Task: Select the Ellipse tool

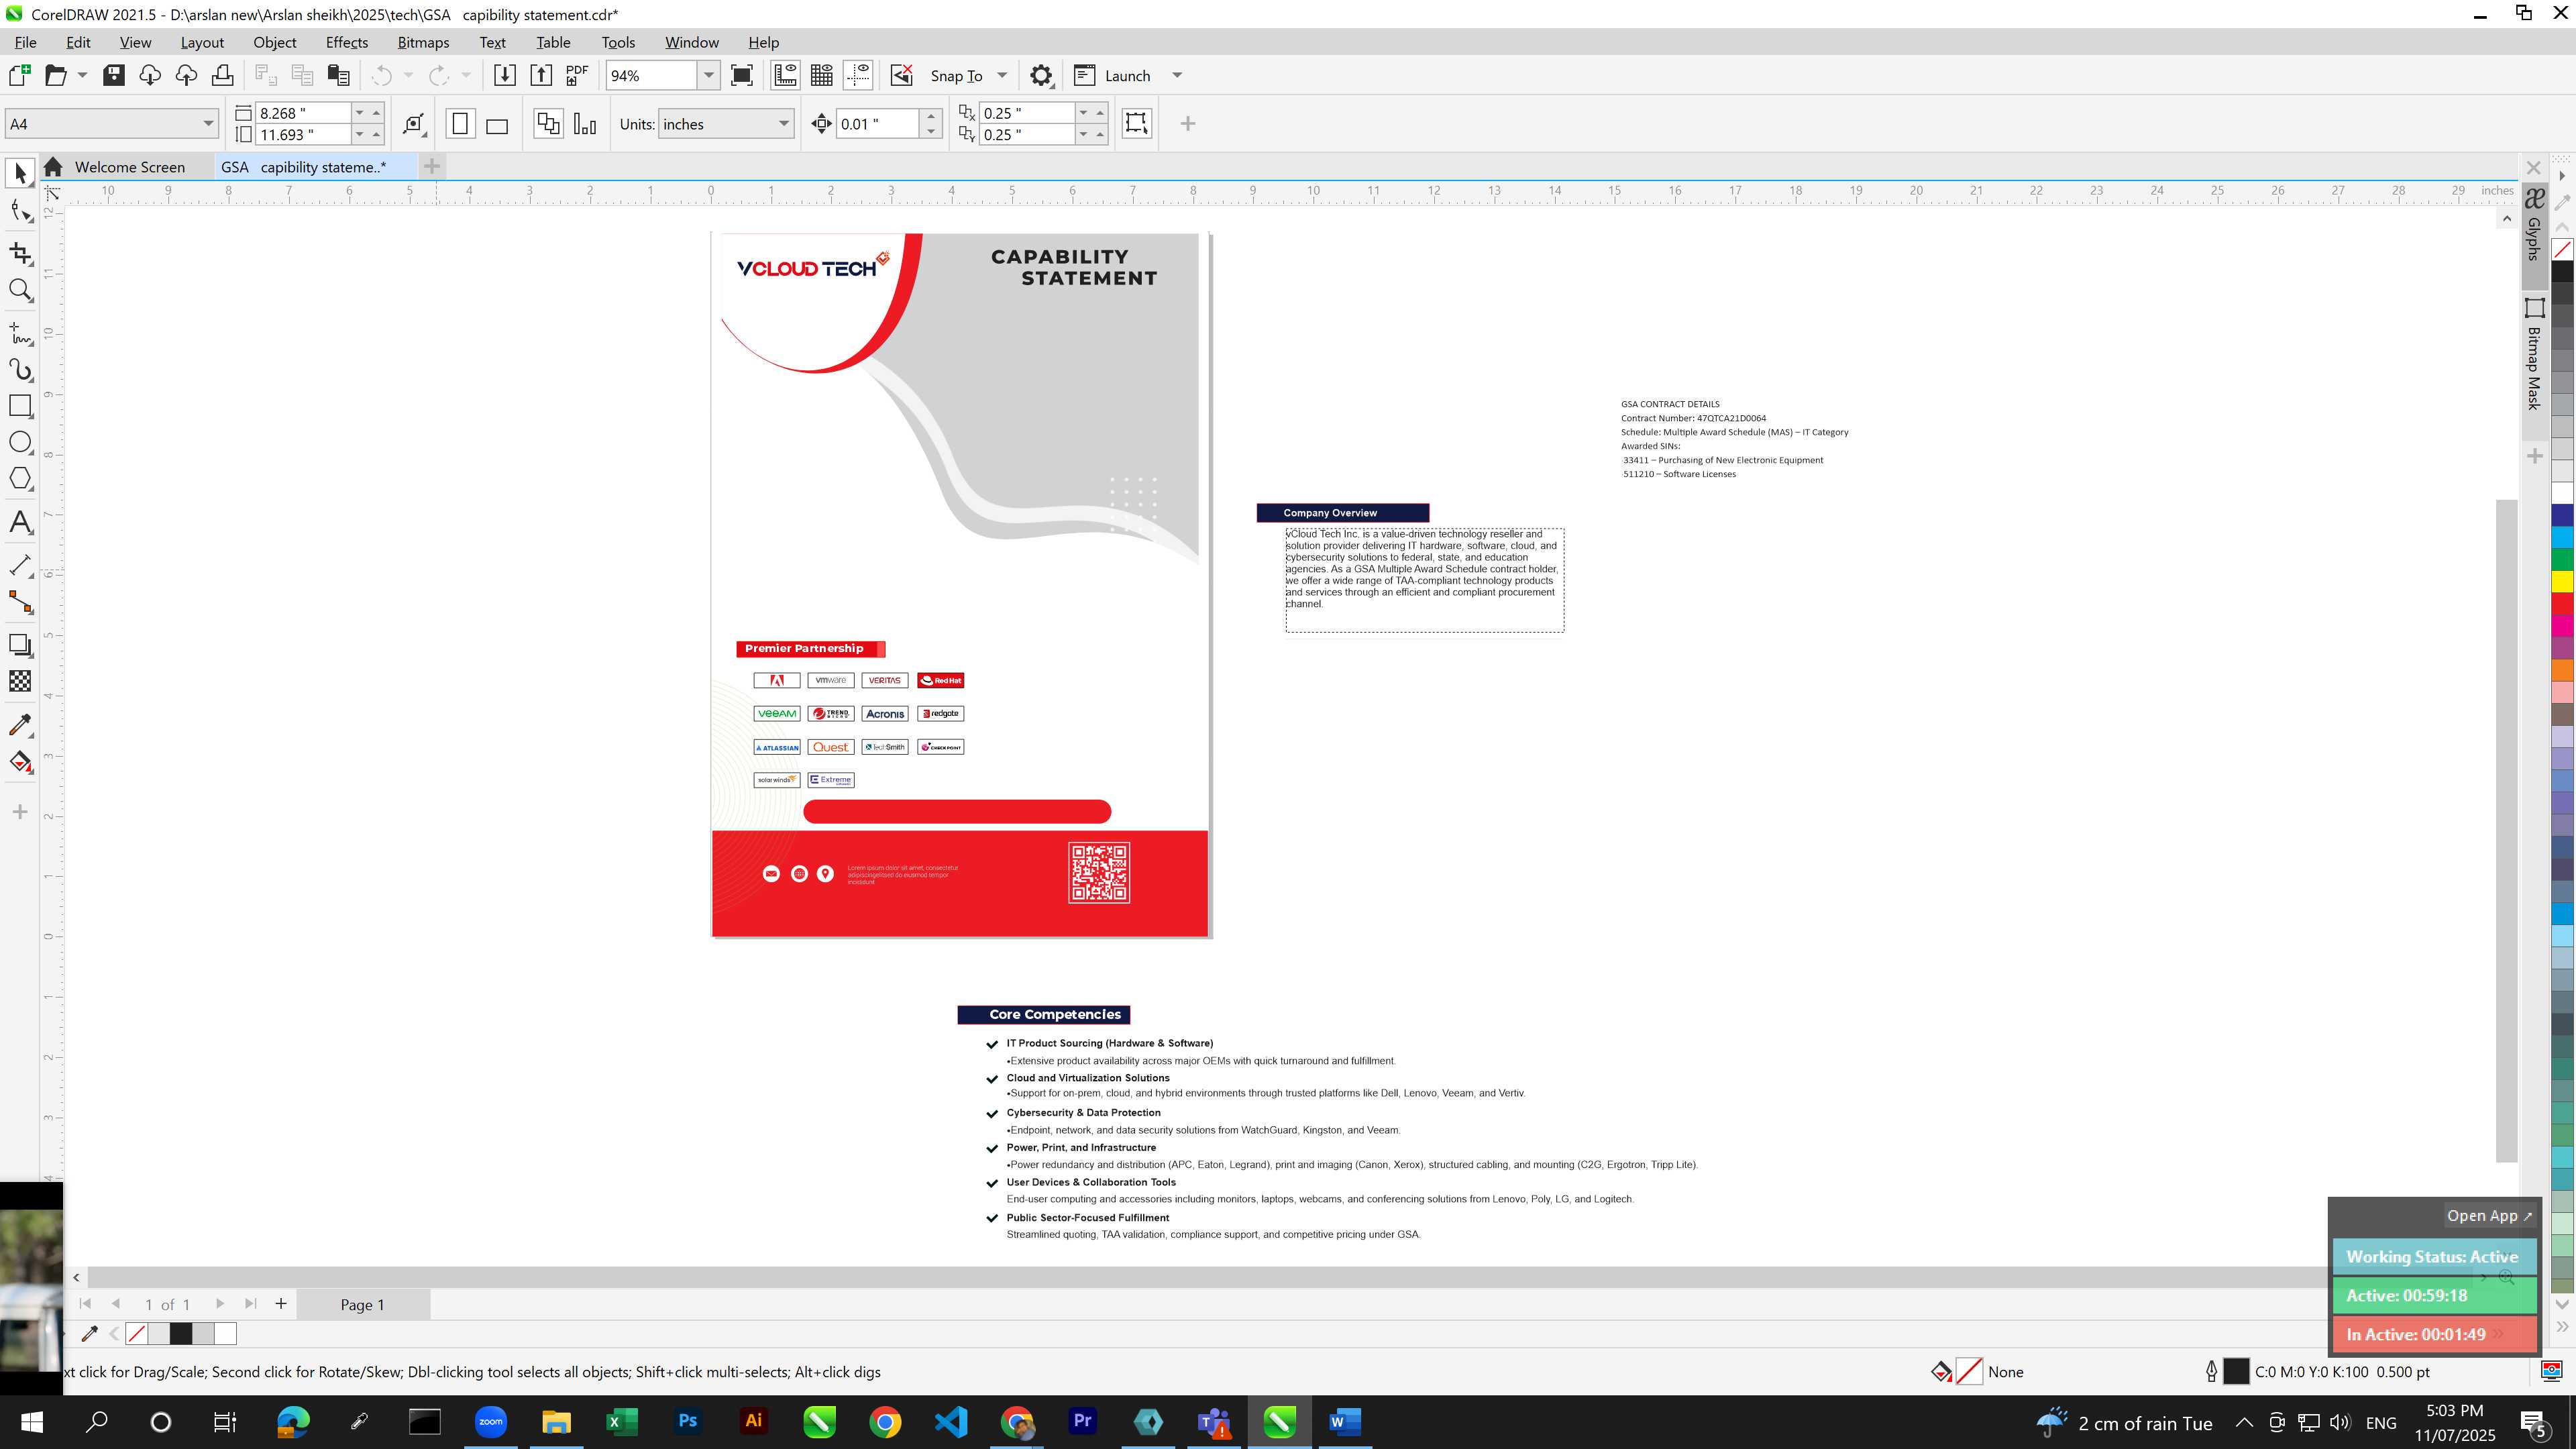Action: point(20,442)
